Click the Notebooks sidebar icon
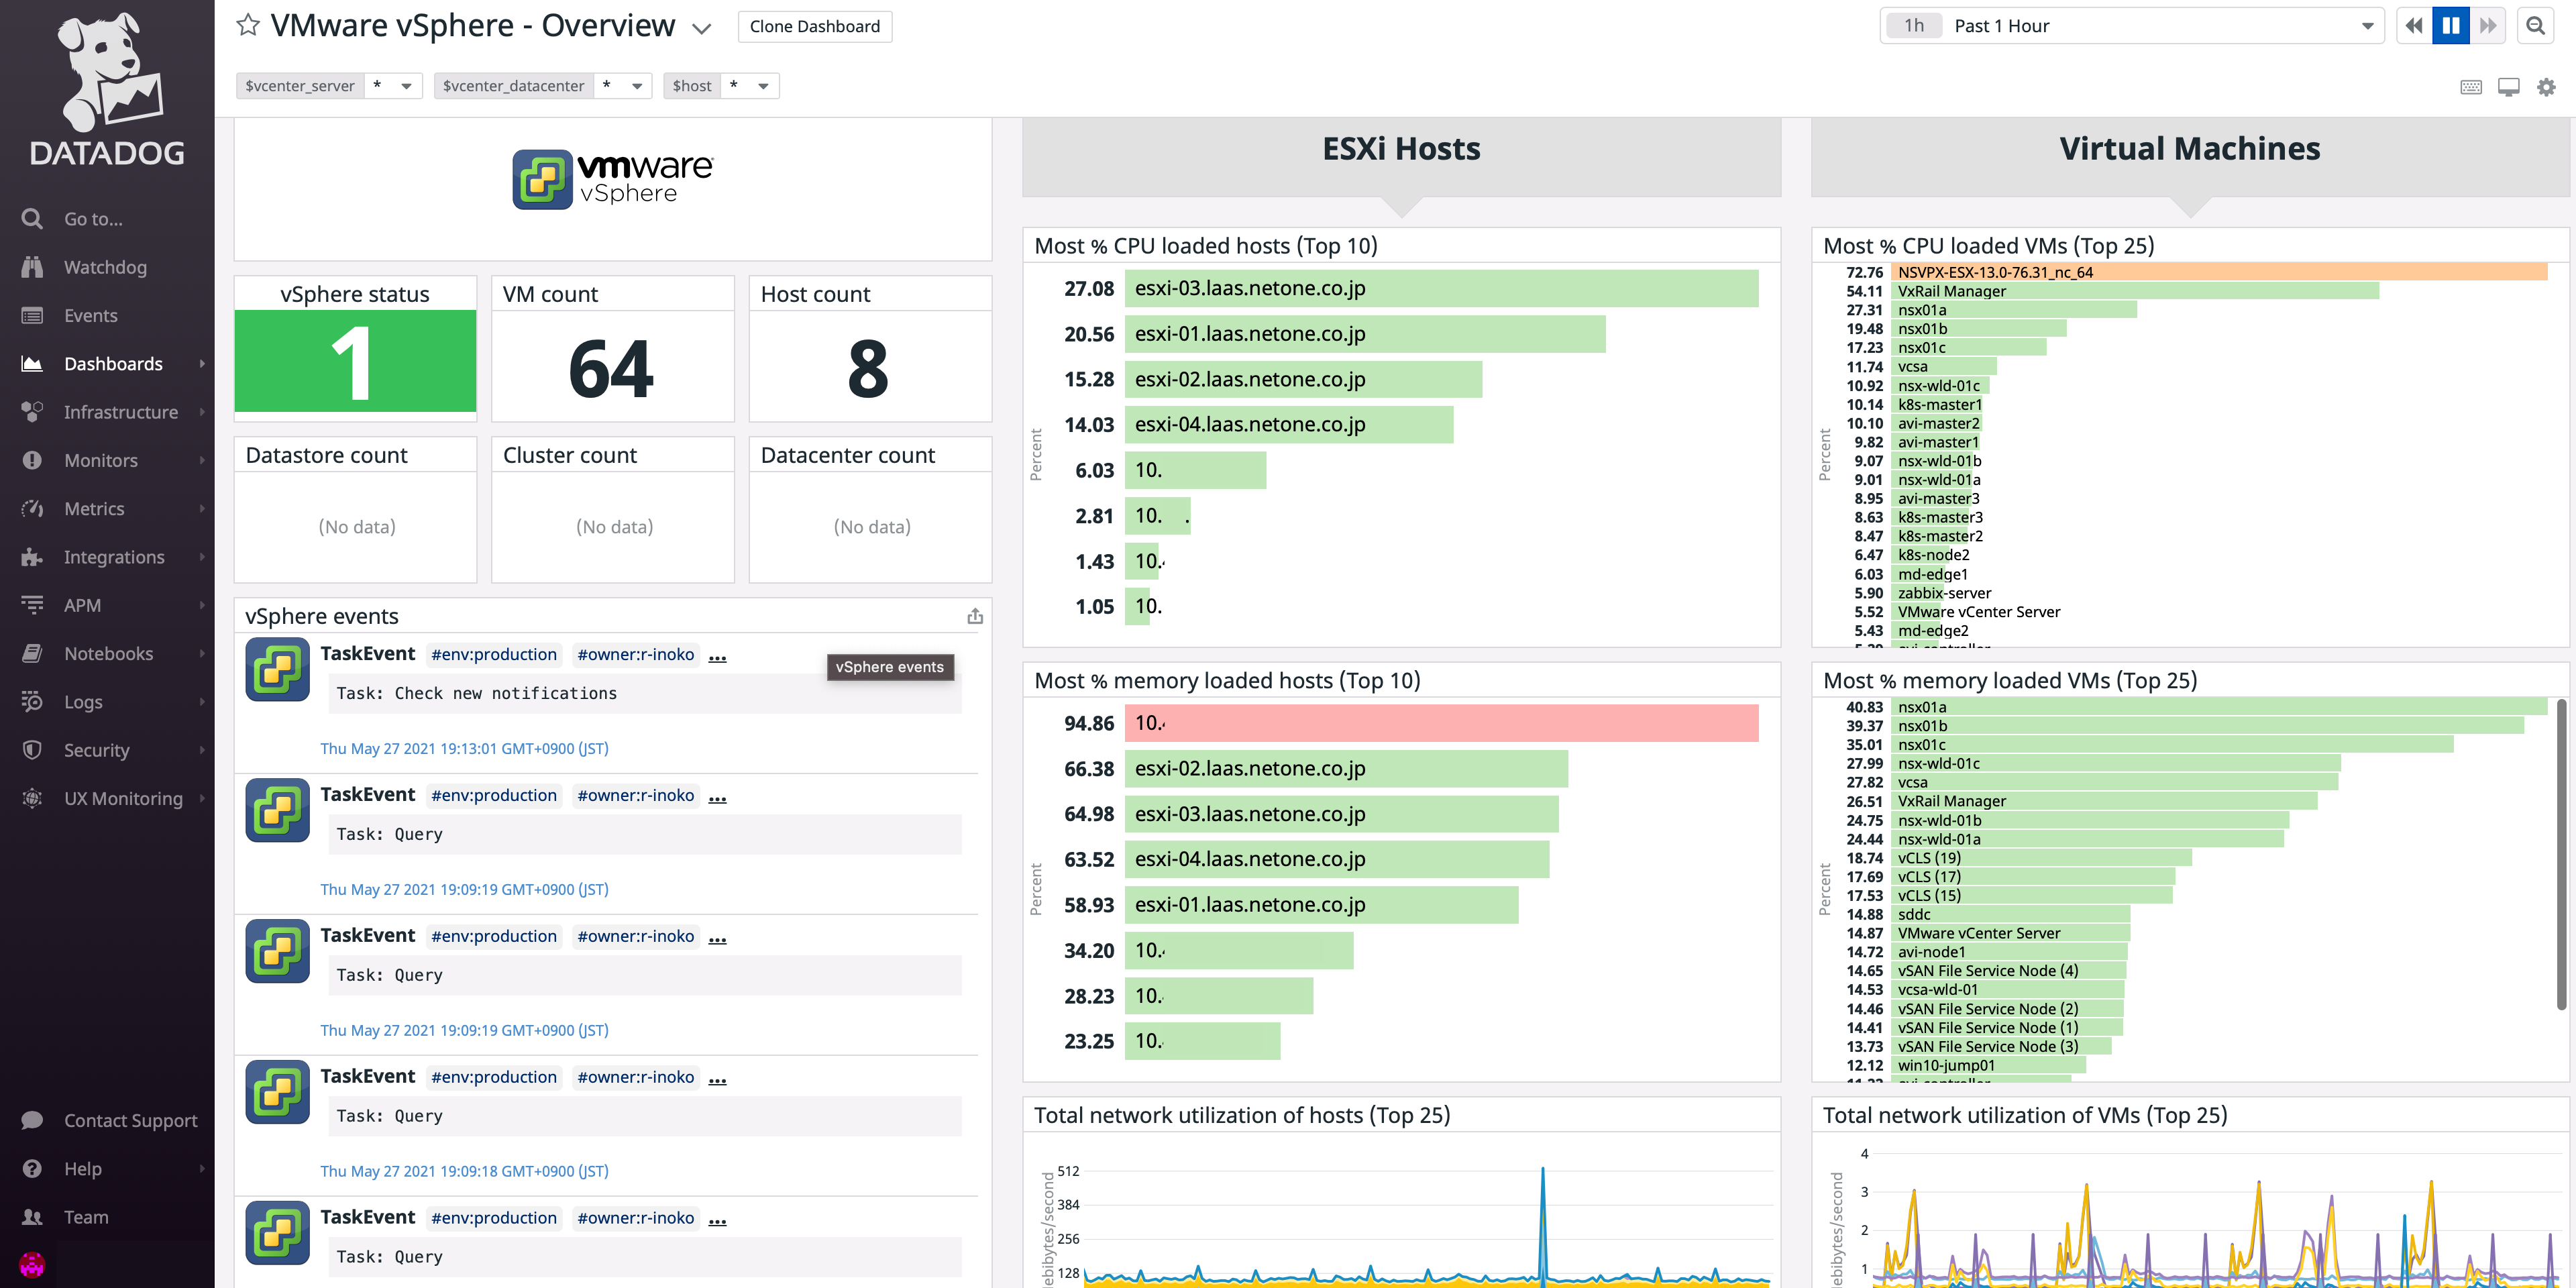 pos(32,653)
